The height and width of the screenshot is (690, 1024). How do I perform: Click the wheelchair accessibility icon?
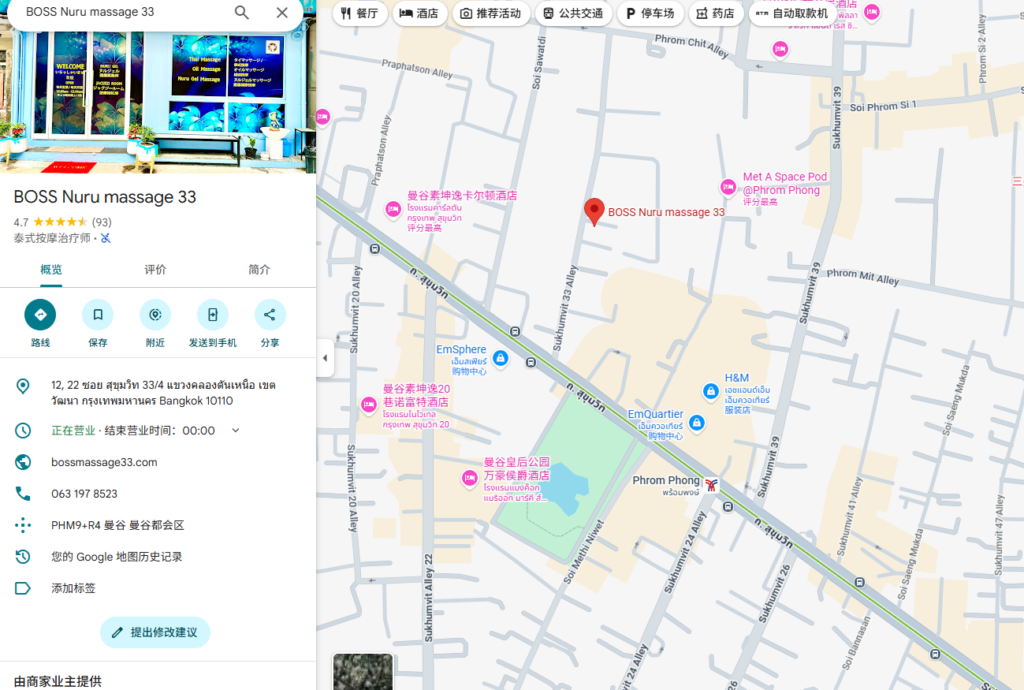106,238
